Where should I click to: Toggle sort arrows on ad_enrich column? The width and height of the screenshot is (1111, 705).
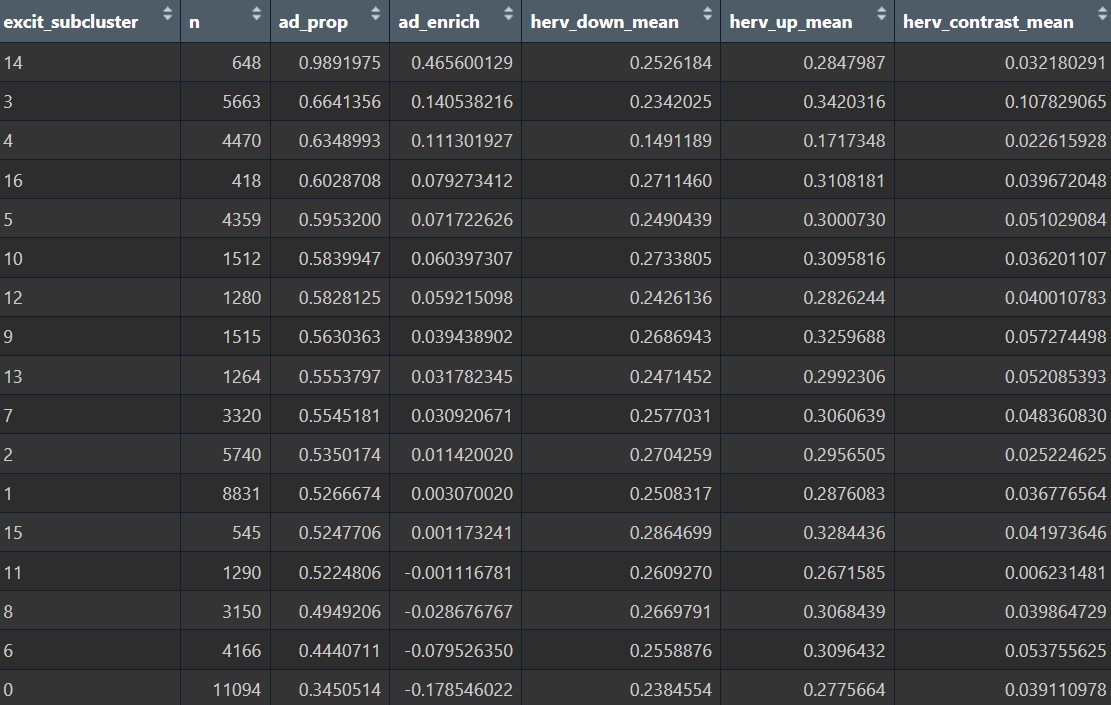click(x=507, y=15)
